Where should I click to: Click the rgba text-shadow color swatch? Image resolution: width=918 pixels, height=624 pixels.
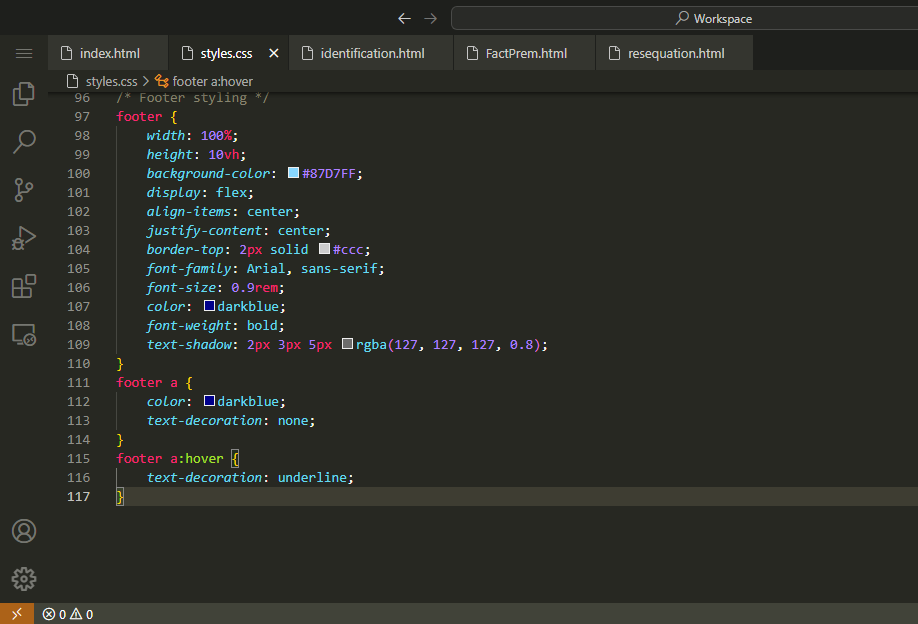[347, 344]
